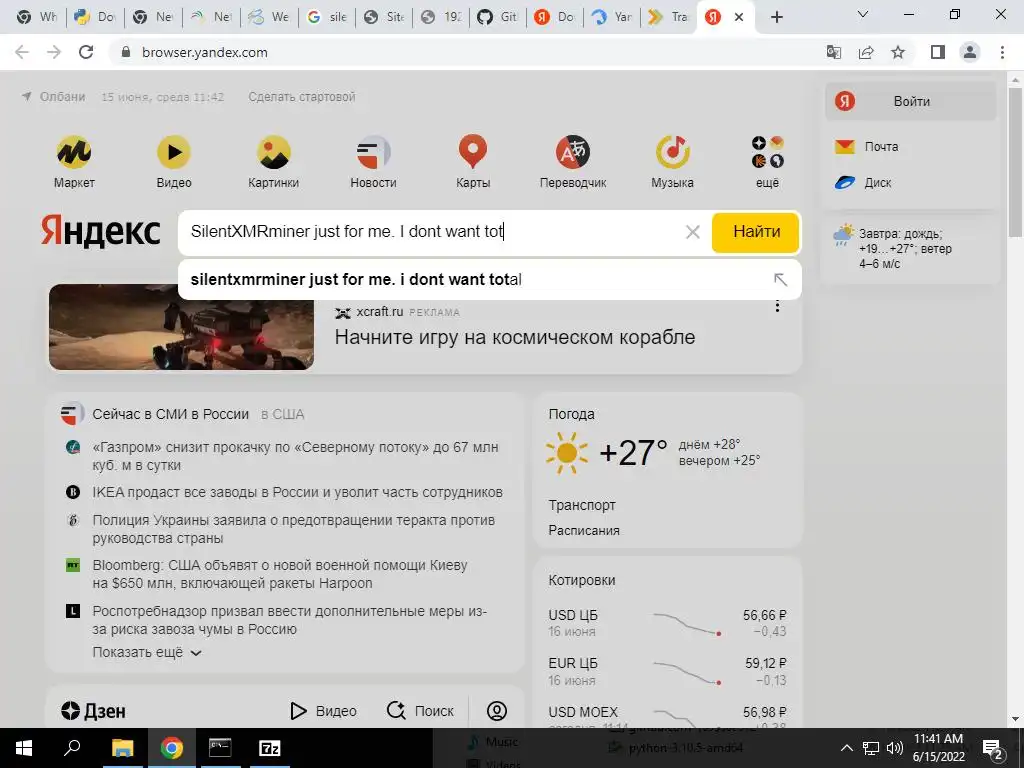This screenshot has width=1024, height=768.
Task: Click the yellow Найти search button
Action: point(756,232)
